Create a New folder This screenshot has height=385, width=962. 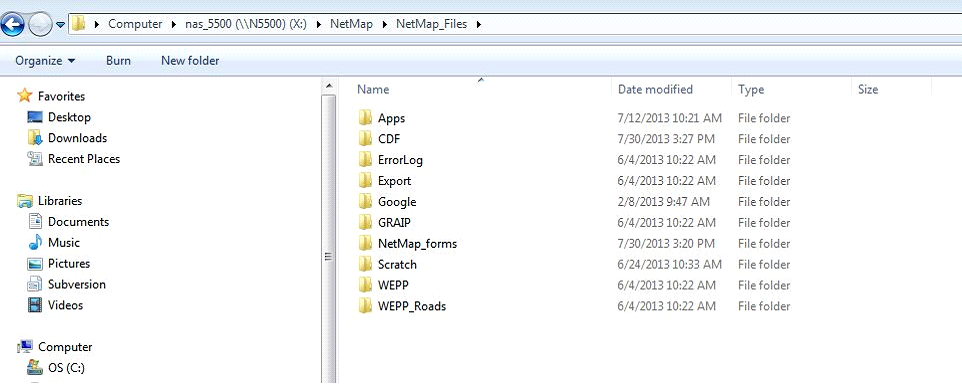coord(190,61)
